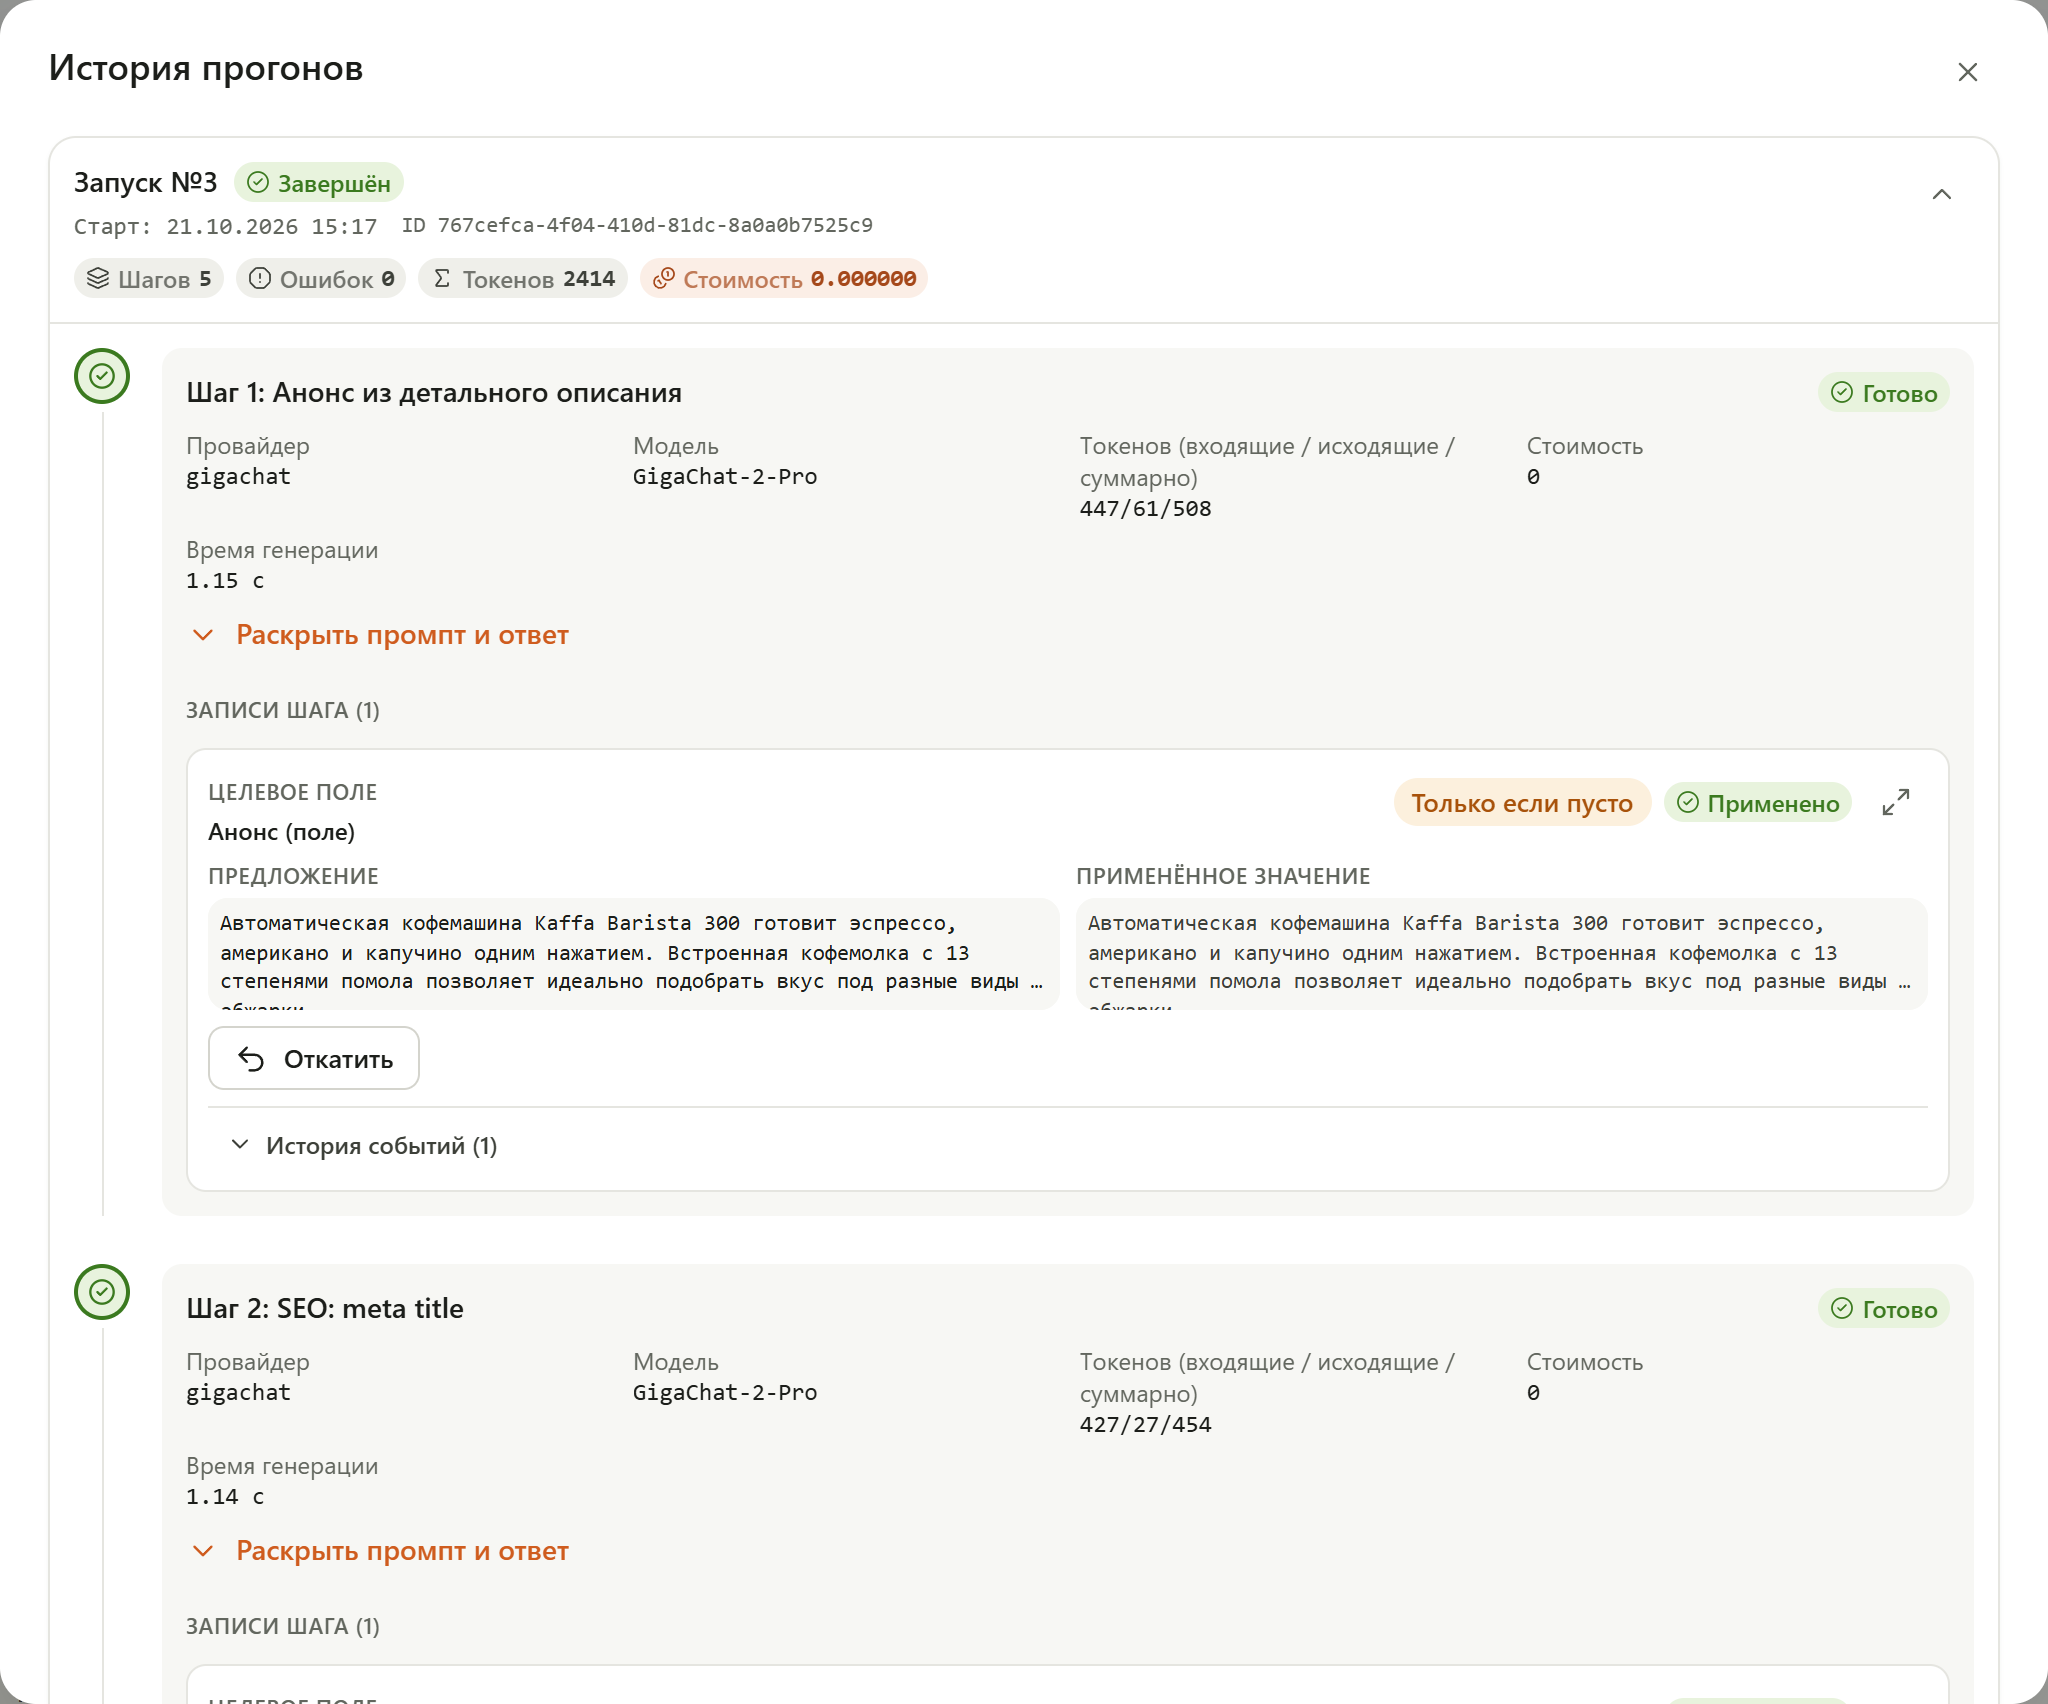This screenshot has width=2048, height=1704.
Task: Collapse the Запуск №3 run panel
Action: click(x=1941, y=194)
